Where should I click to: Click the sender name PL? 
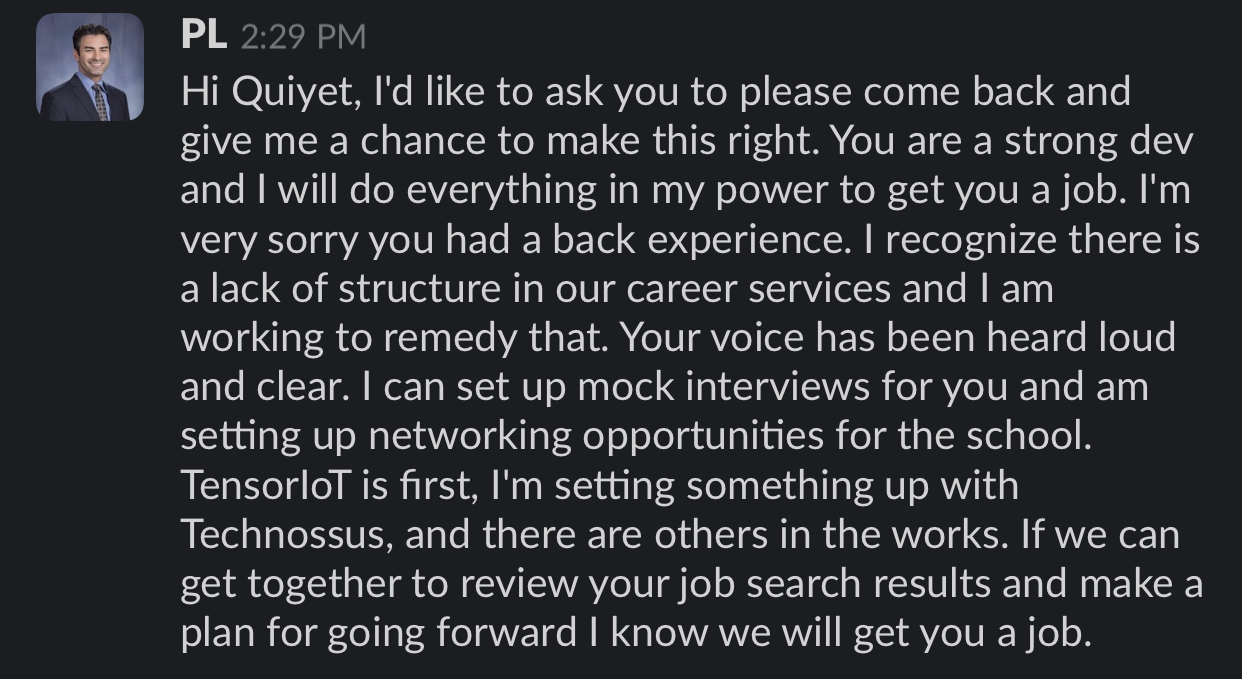[x=204, y=36]
